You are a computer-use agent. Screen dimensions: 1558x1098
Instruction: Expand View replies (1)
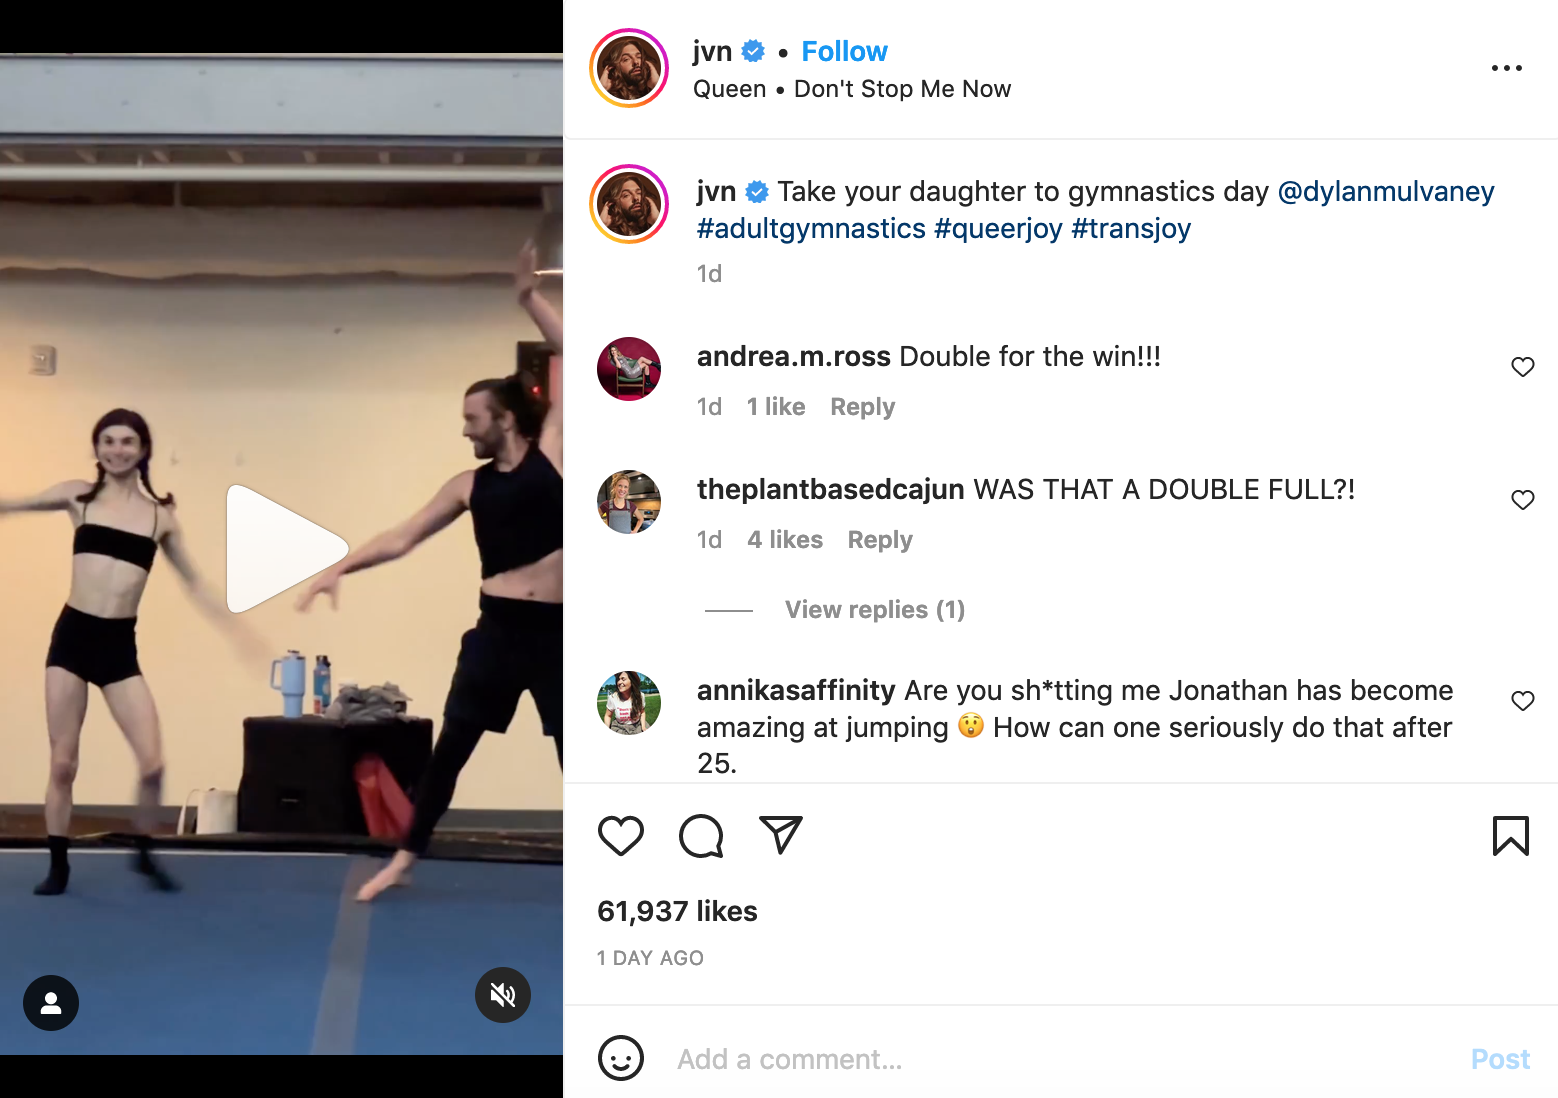click(875, 610)
